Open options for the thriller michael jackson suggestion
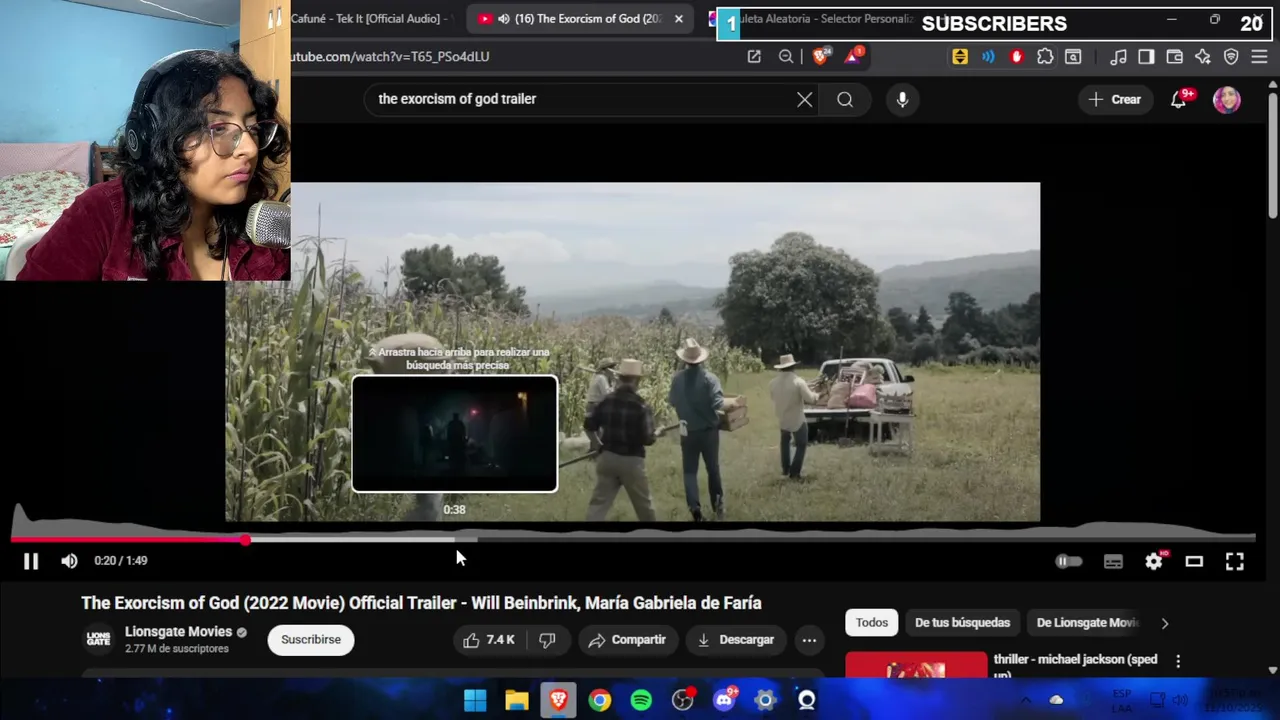 point(1178,661)
